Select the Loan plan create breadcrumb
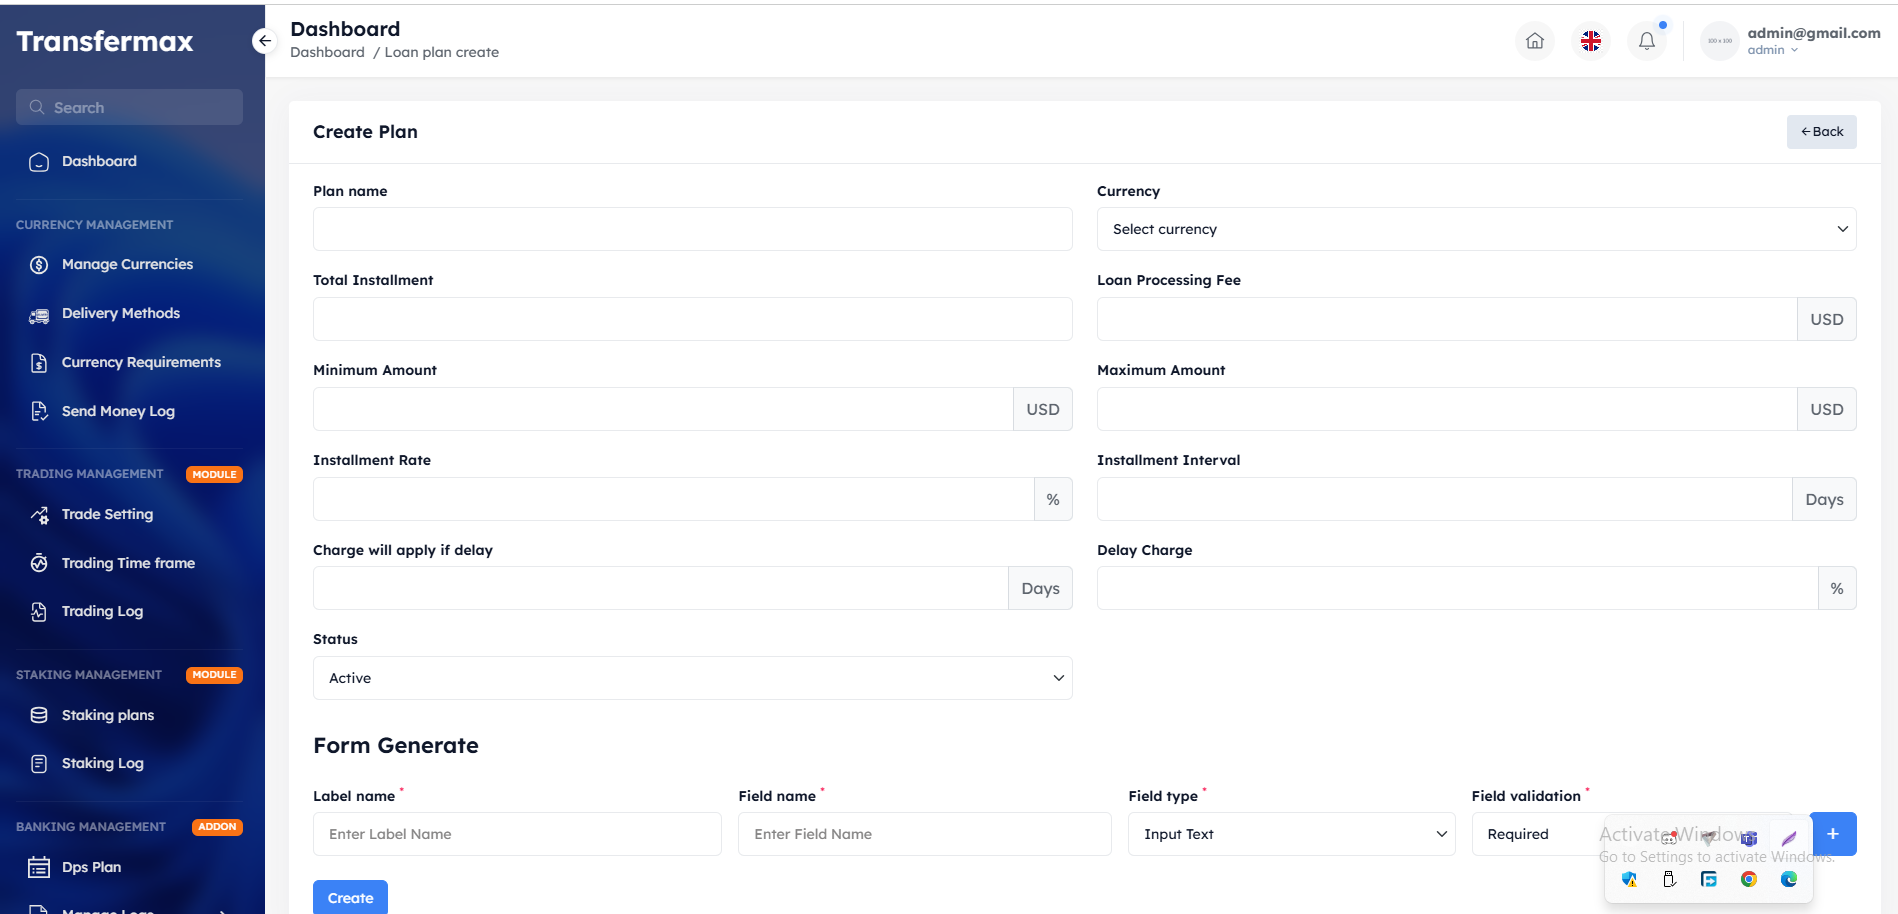This screenshot has height=914, width=1898. pyautogui.click(x=441, y=52)
